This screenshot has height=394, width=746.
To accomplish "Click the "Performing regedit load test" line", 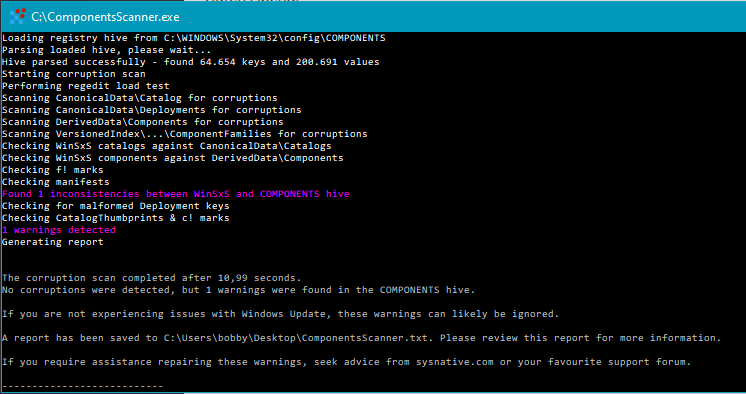I will point(86,86).
